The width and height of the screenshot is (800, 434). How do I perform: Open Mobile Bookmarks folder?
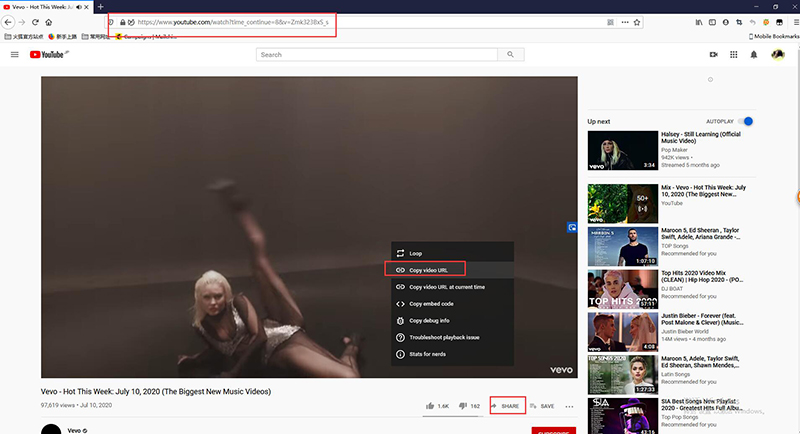(x=773, y=36)
